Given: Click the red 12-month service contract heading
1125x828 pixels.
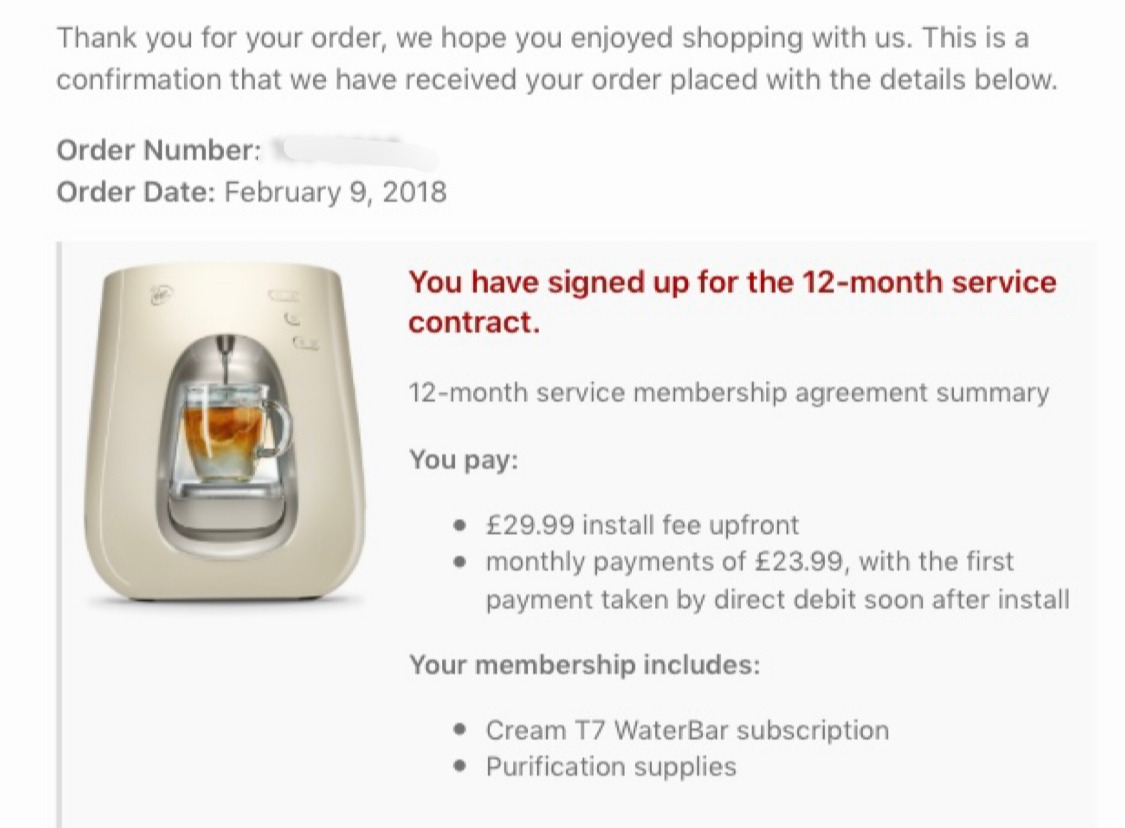Looking at the screenshot, I should (732, 301).
